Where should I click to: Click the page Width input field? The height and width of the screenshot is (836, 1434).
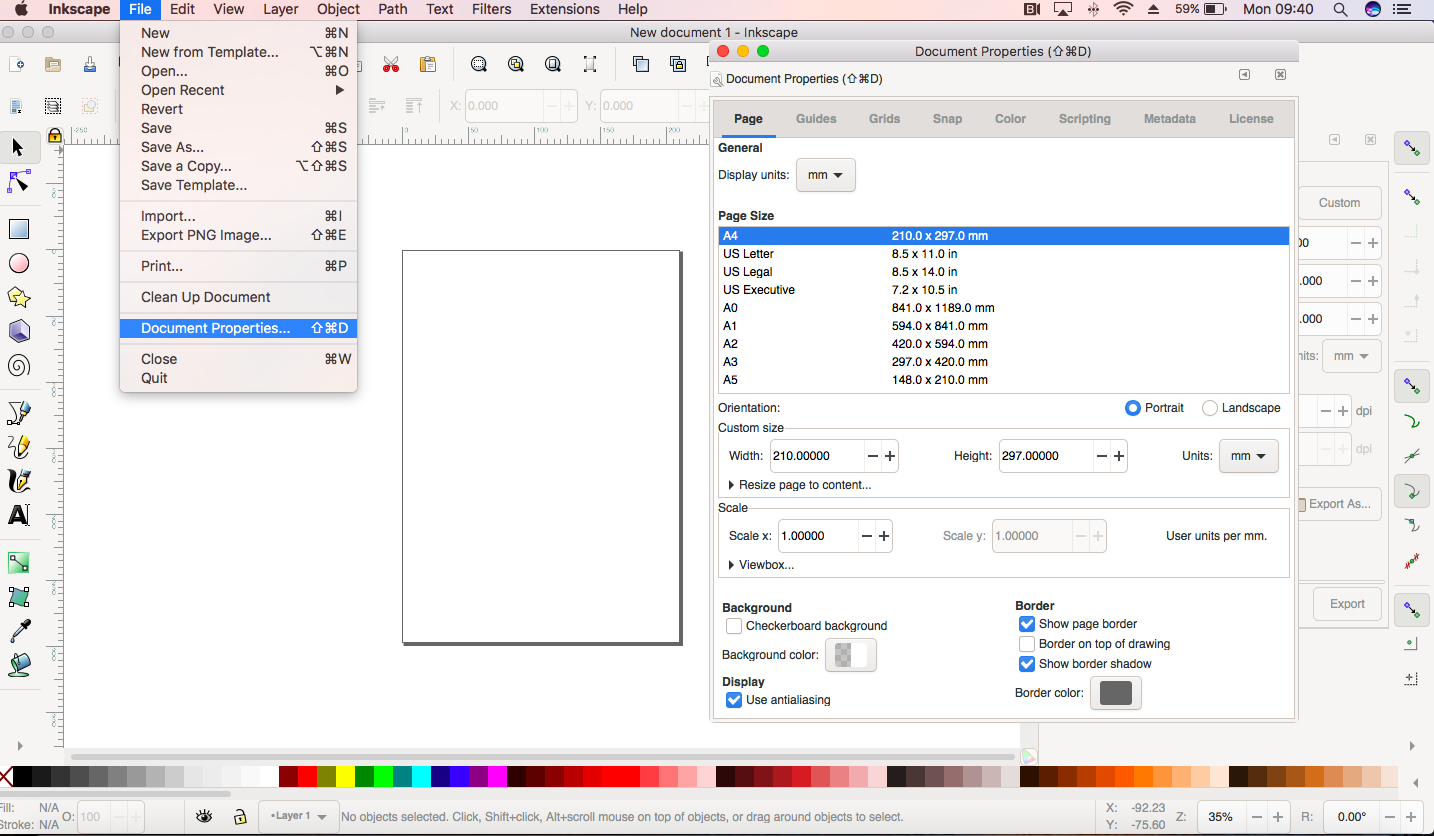pyautogui.click(x=816, y=456)
